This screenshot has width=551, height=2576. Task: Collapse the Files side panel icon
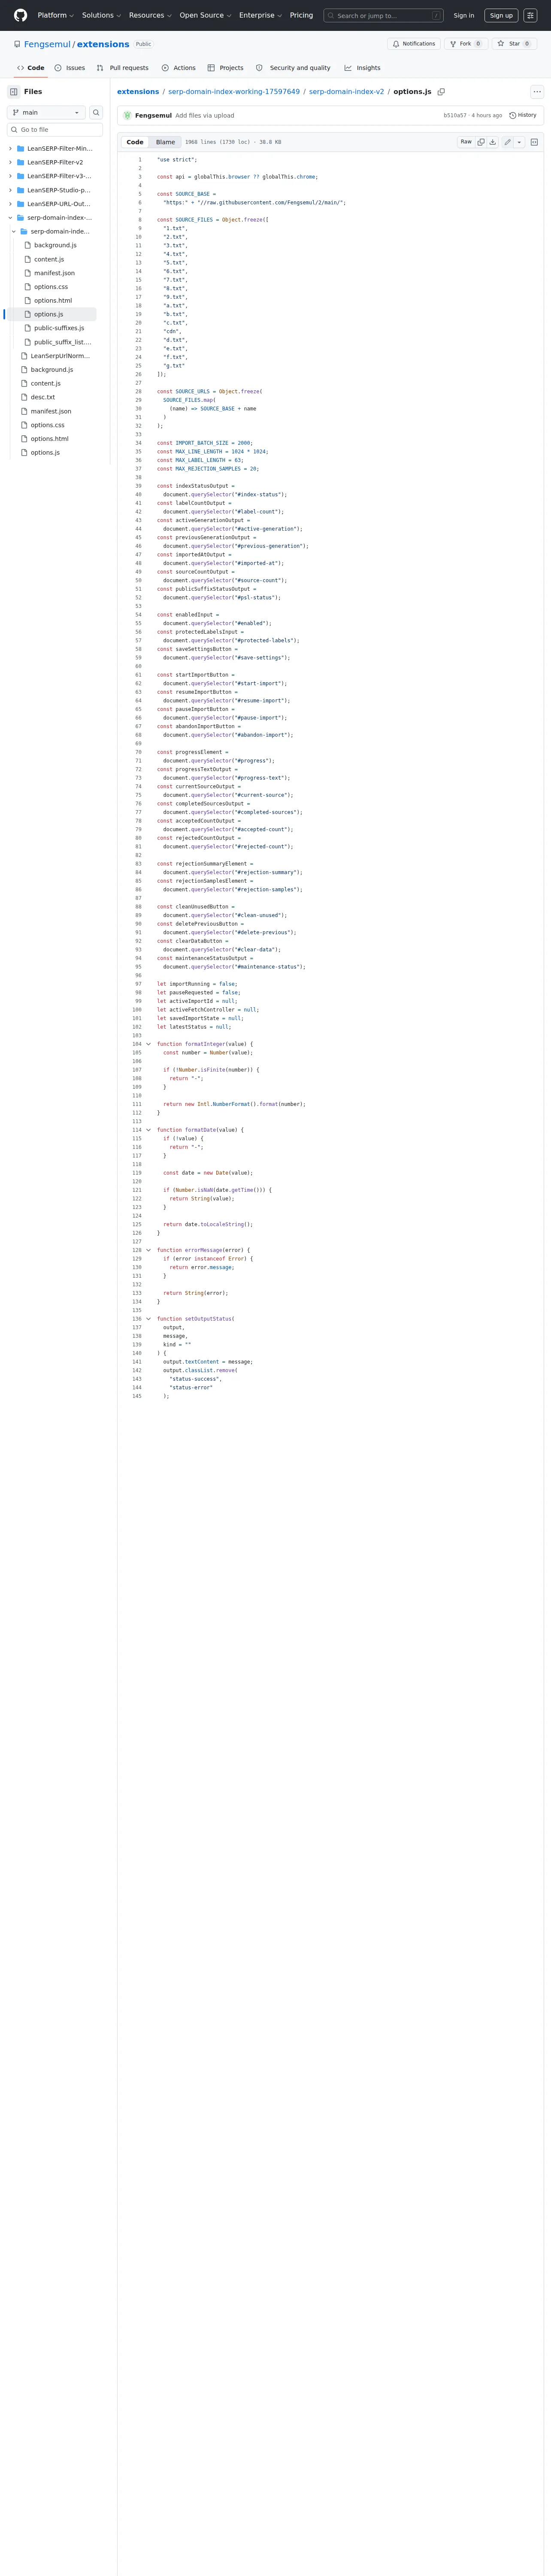14,91
